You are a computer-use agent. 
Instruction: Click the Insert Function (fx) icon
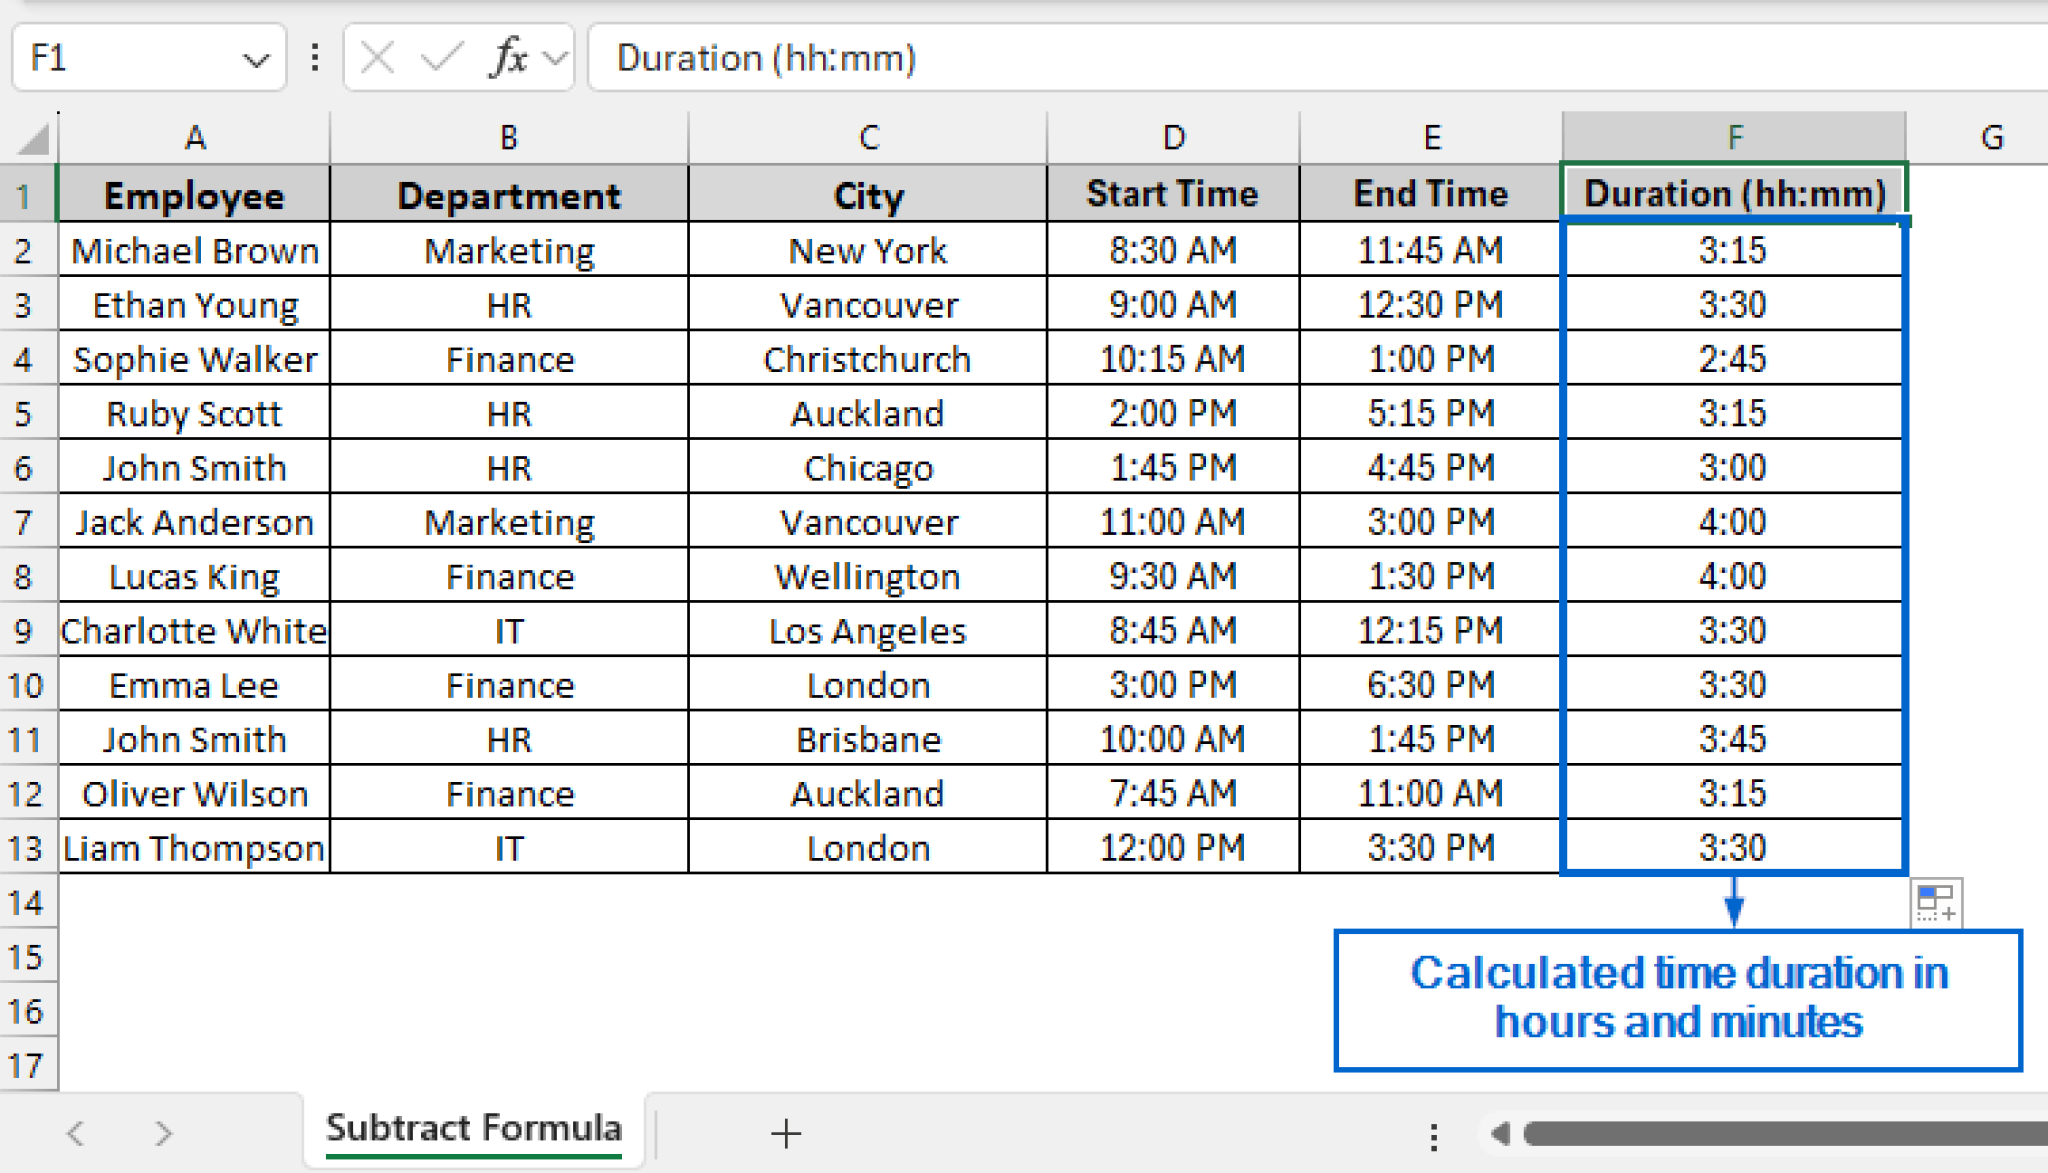[x=506, y=57]
